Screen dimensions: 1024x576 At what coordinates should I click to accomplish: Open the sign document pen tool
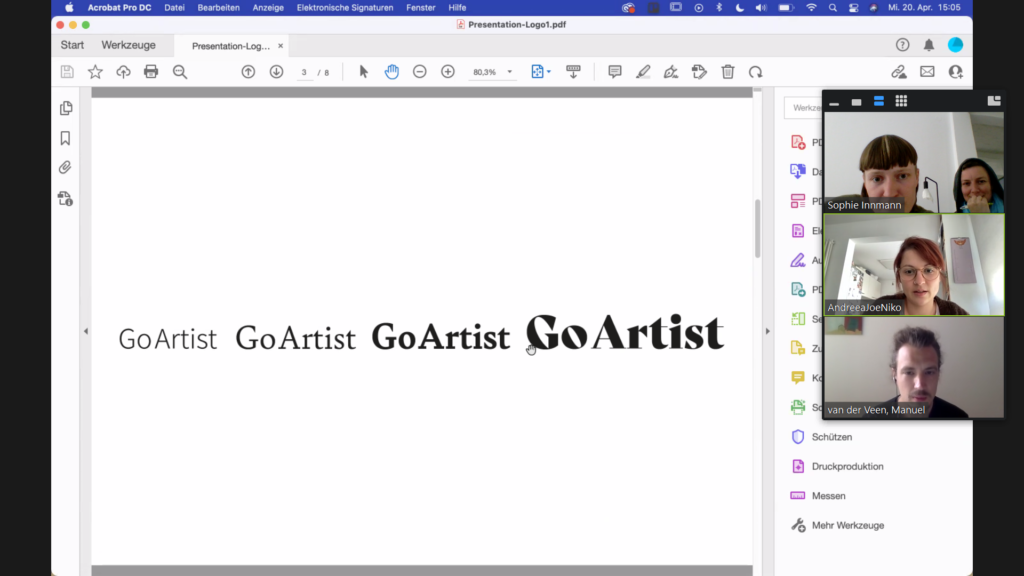pyautogui.click(x=671, y=72)
